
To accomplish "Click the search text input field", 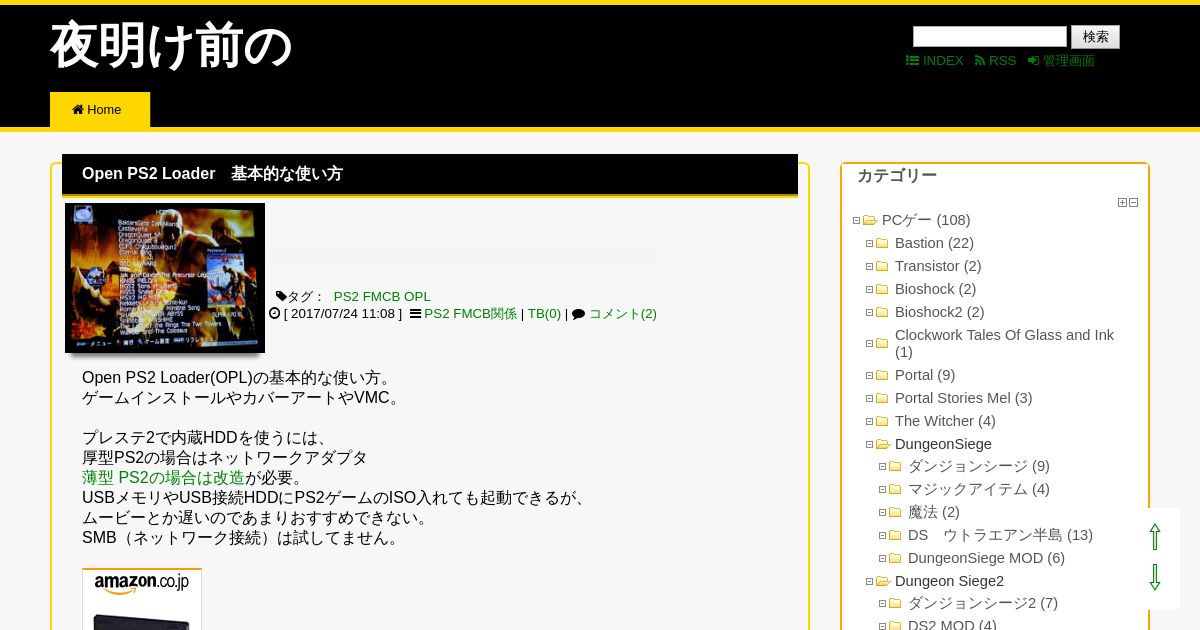I will 990,37.
